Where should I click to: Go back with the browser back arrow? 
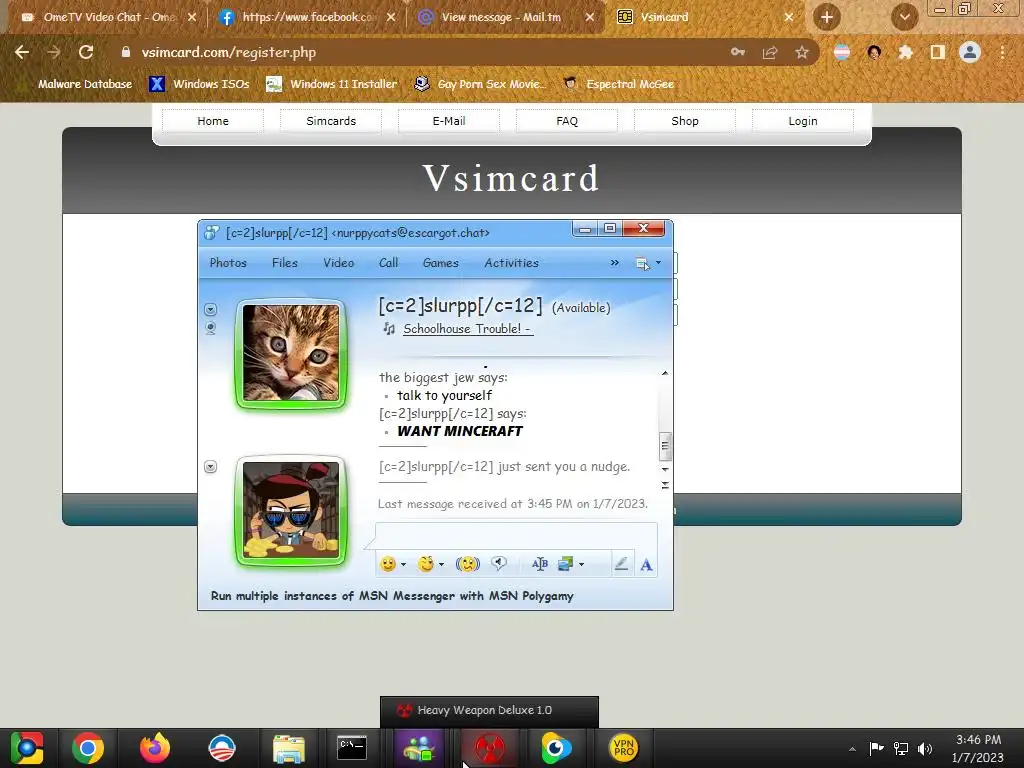tap(22, 52)
